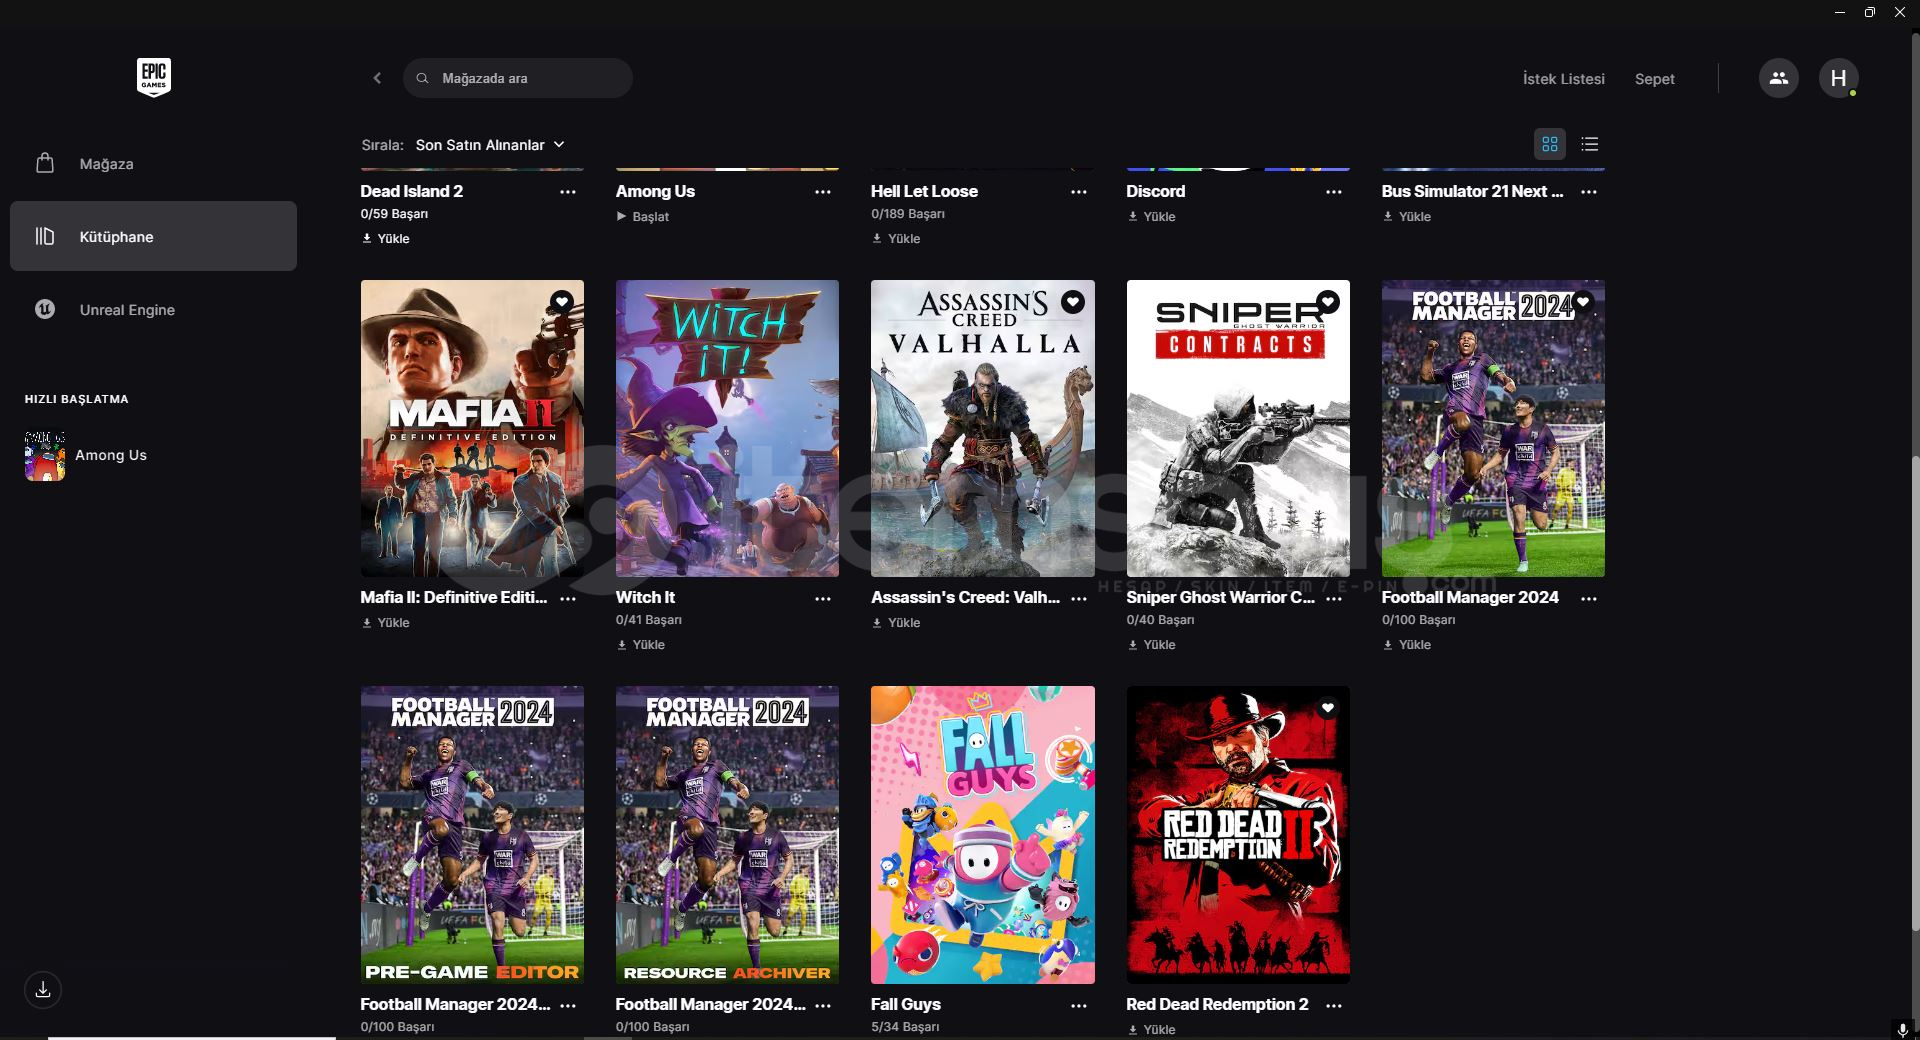Toggle favorite heart on Mafia II cover
1920x1040 pixels.
[x=562, y=301]
